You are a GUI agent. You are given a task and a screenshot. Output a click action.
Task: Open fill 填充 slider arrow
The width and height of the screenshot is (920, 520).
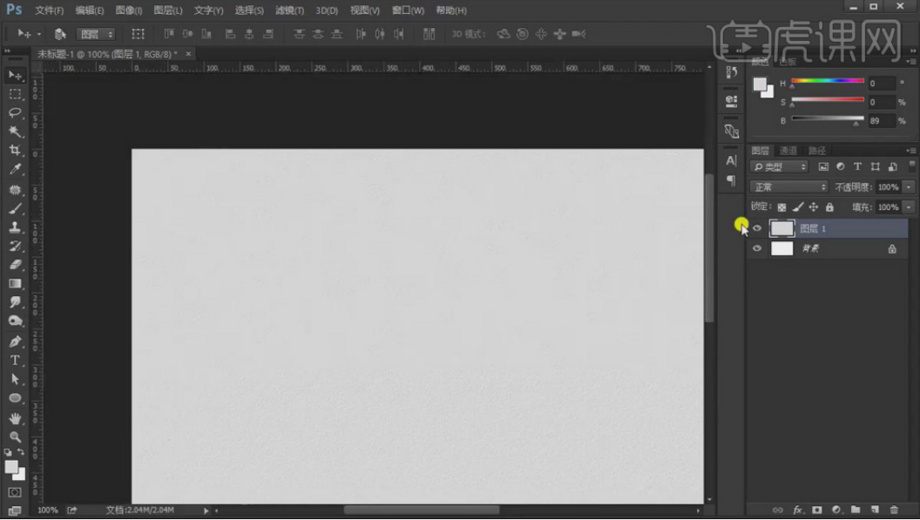click(909, 207)
